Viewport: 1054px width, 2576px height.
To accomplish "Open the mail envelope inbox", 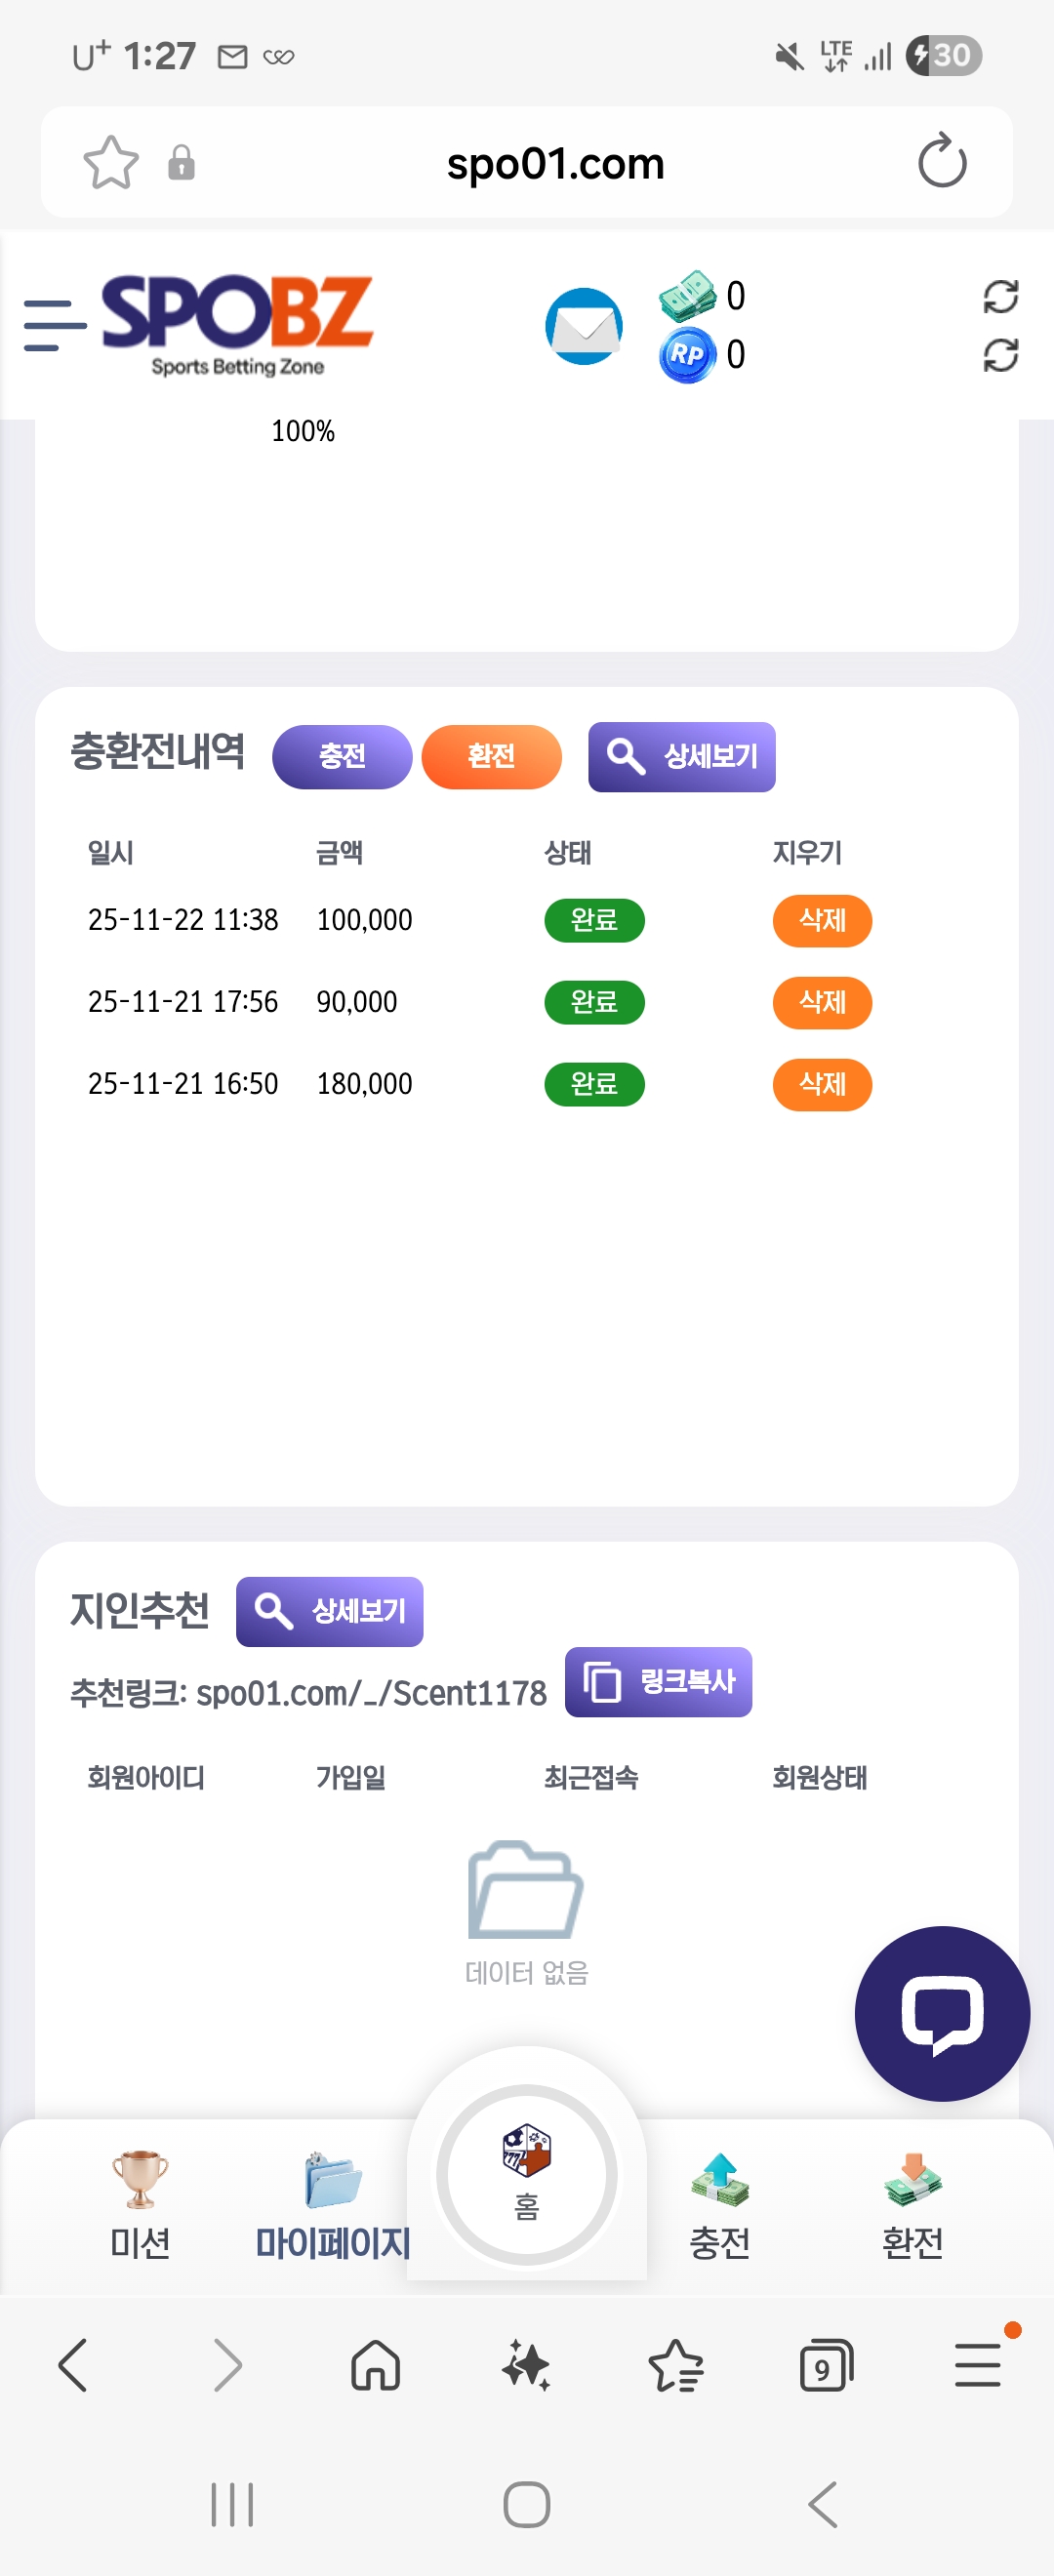I will coord(584,326).
